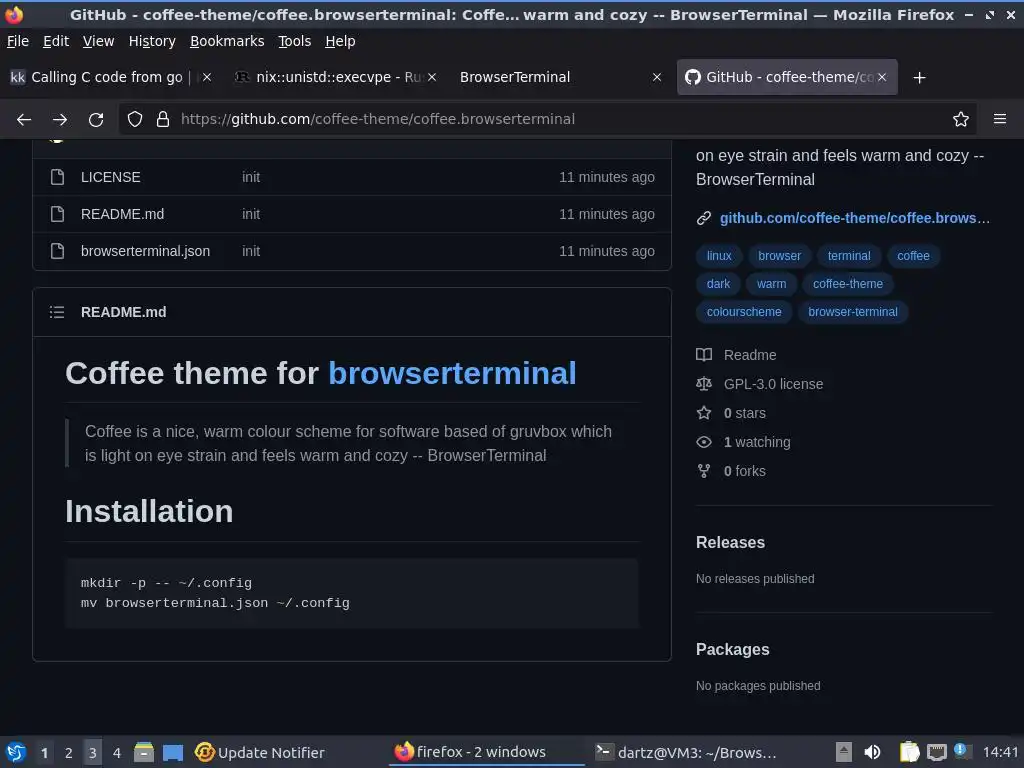Close the GitHub coffee-theme tab
Screen dimensions: 1024x768
(x=882, y=77)
